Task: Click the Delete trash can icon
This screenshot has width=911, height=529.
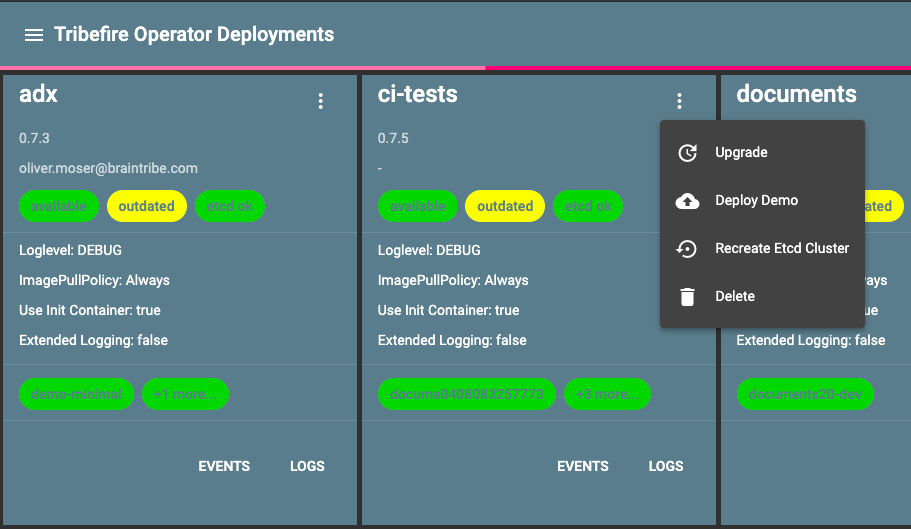Action: pos(687,297)
